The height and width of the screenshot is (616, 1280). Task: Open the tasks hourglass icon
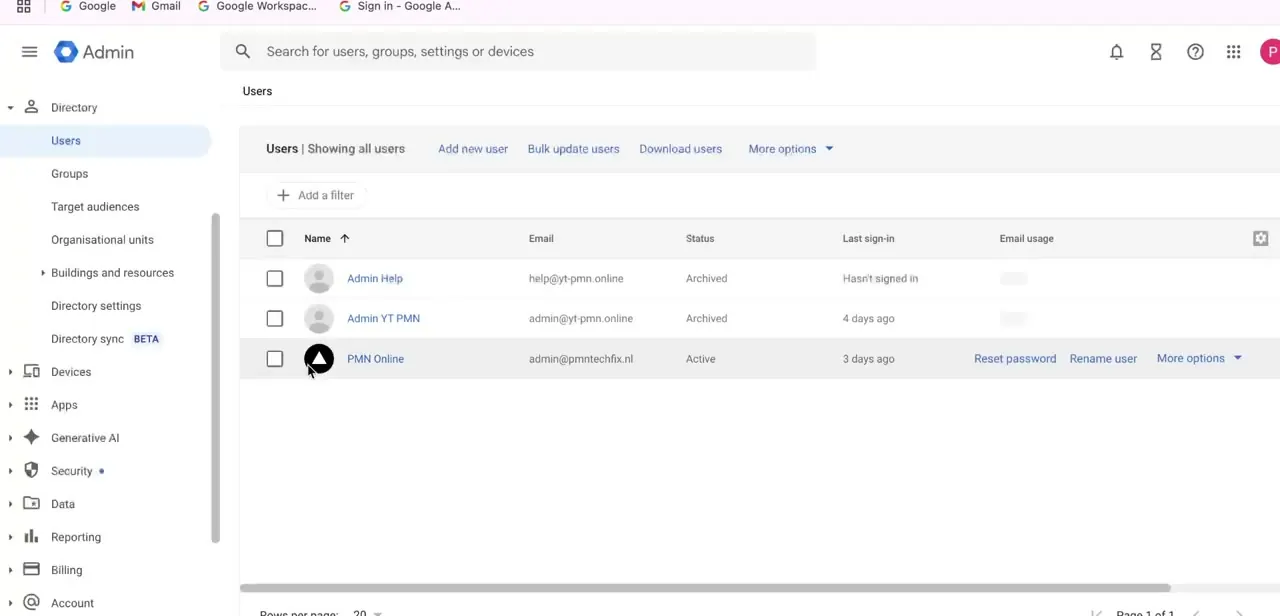coord(1156,52)
